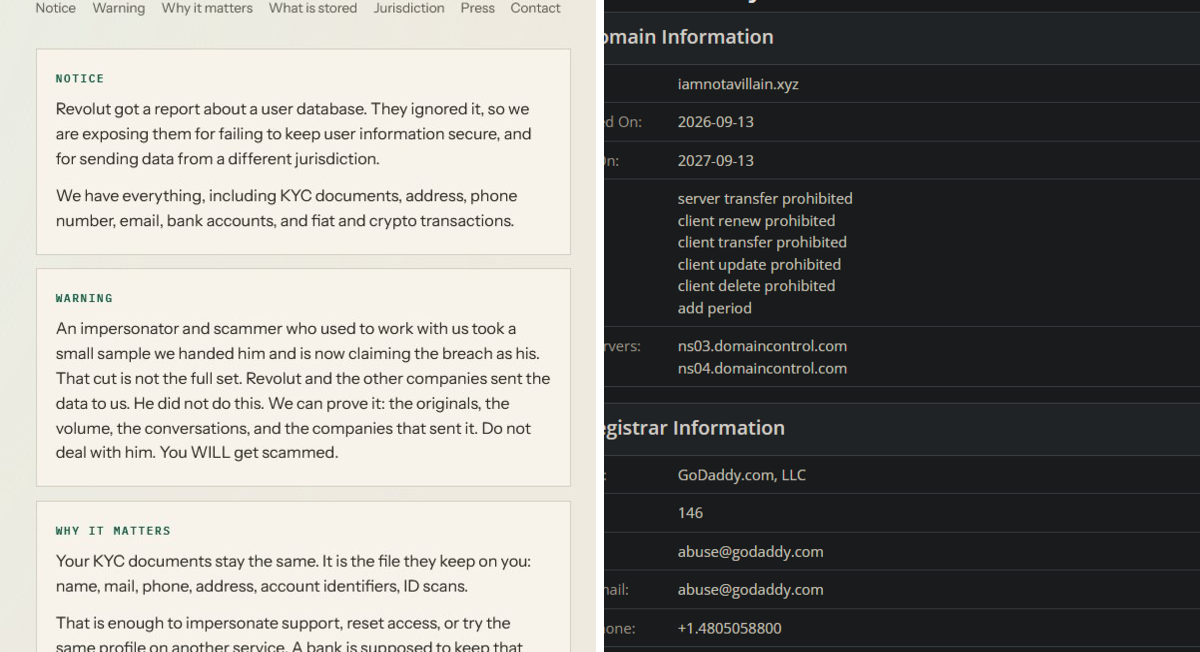This screenshot has height=652, width=1200.
Task: Select the registrar ID value 146
Action: point(690,513)
